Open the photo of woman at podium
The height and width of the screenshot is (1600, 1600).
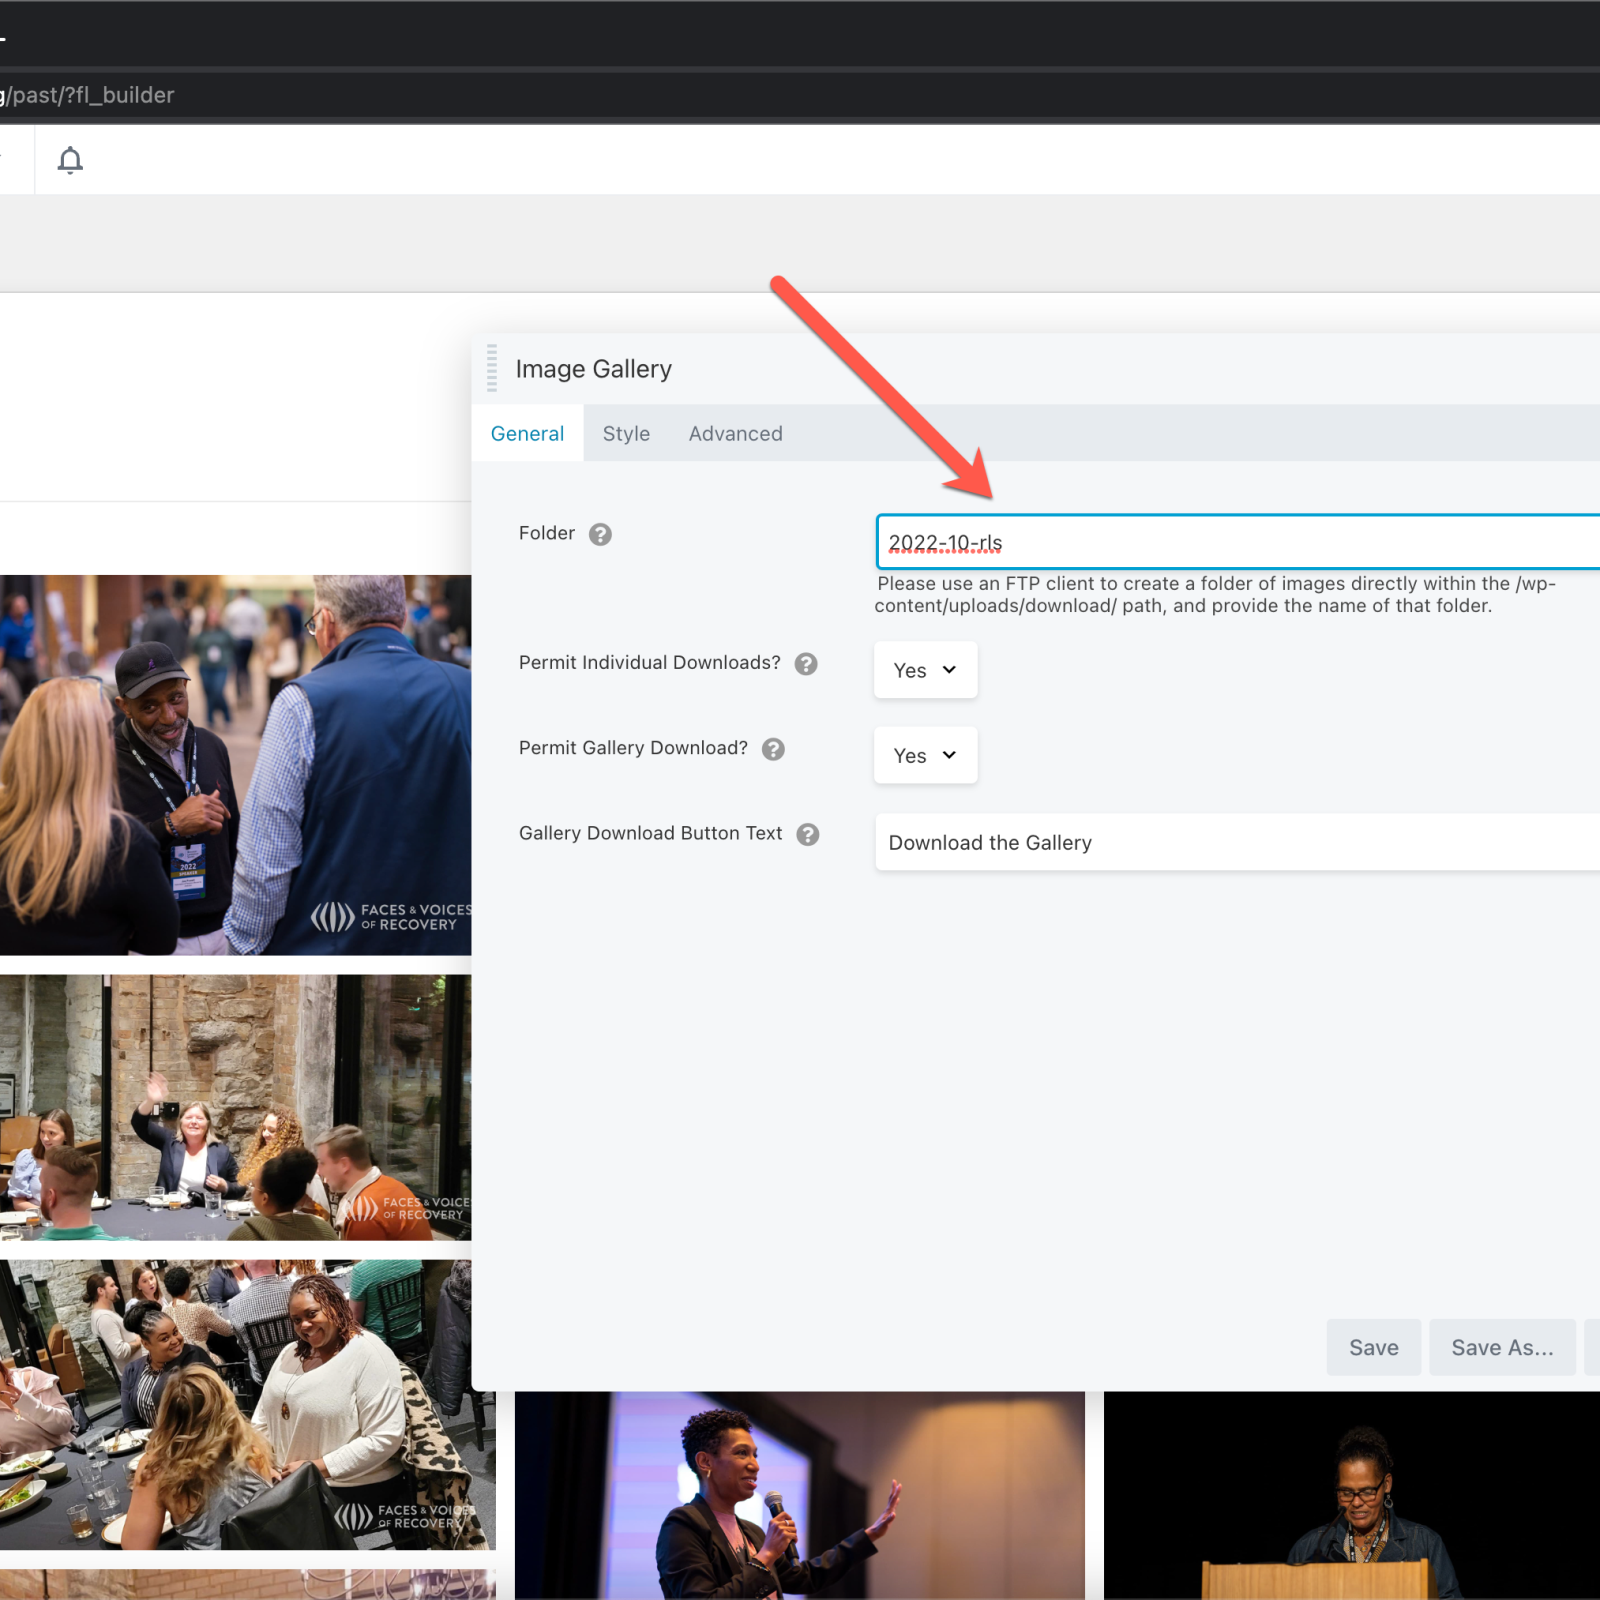[1351, 1494]
